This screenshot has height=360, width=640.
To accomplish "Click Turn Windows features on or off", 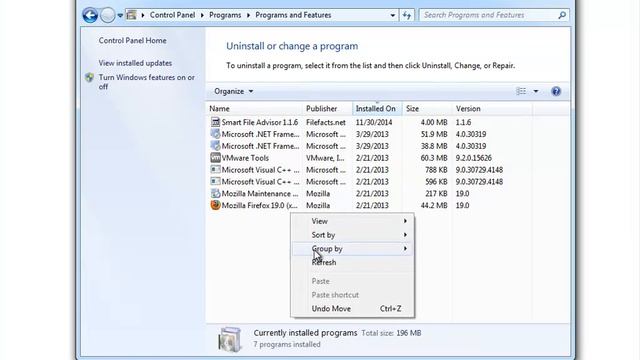I will coord(147,82).
